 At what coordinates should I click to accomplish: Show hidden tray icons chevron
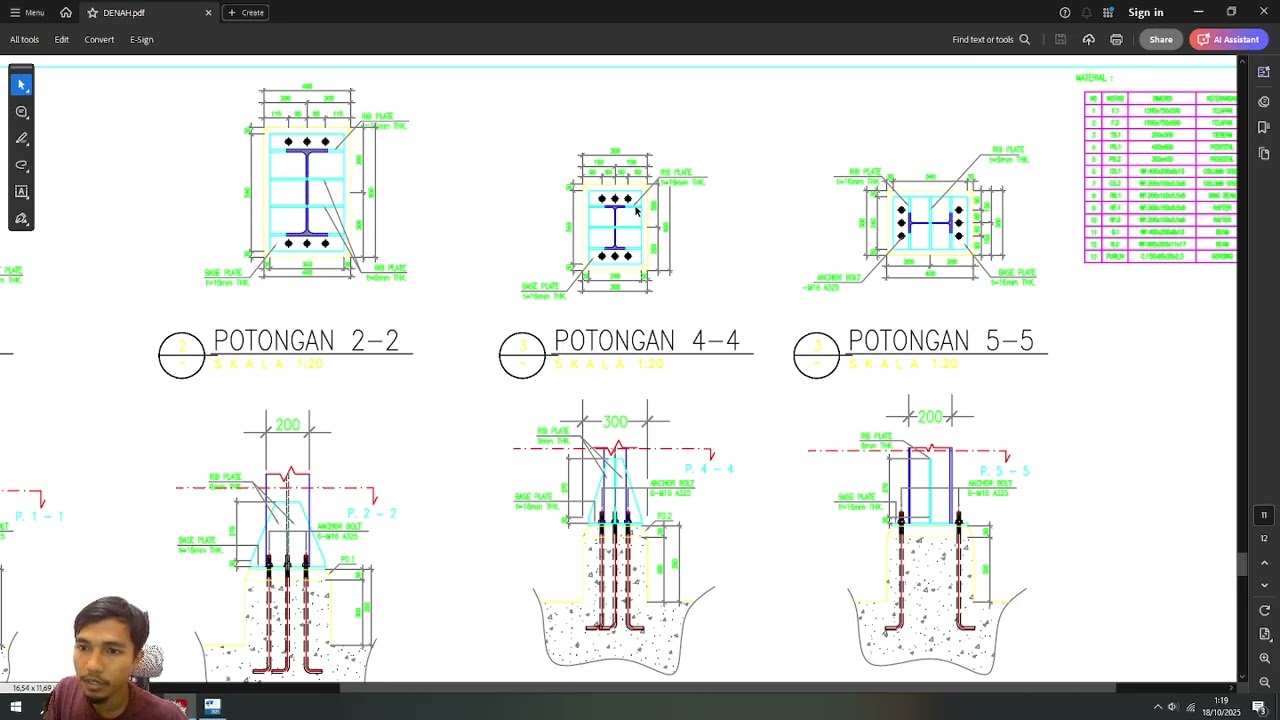click(1158, 707)
